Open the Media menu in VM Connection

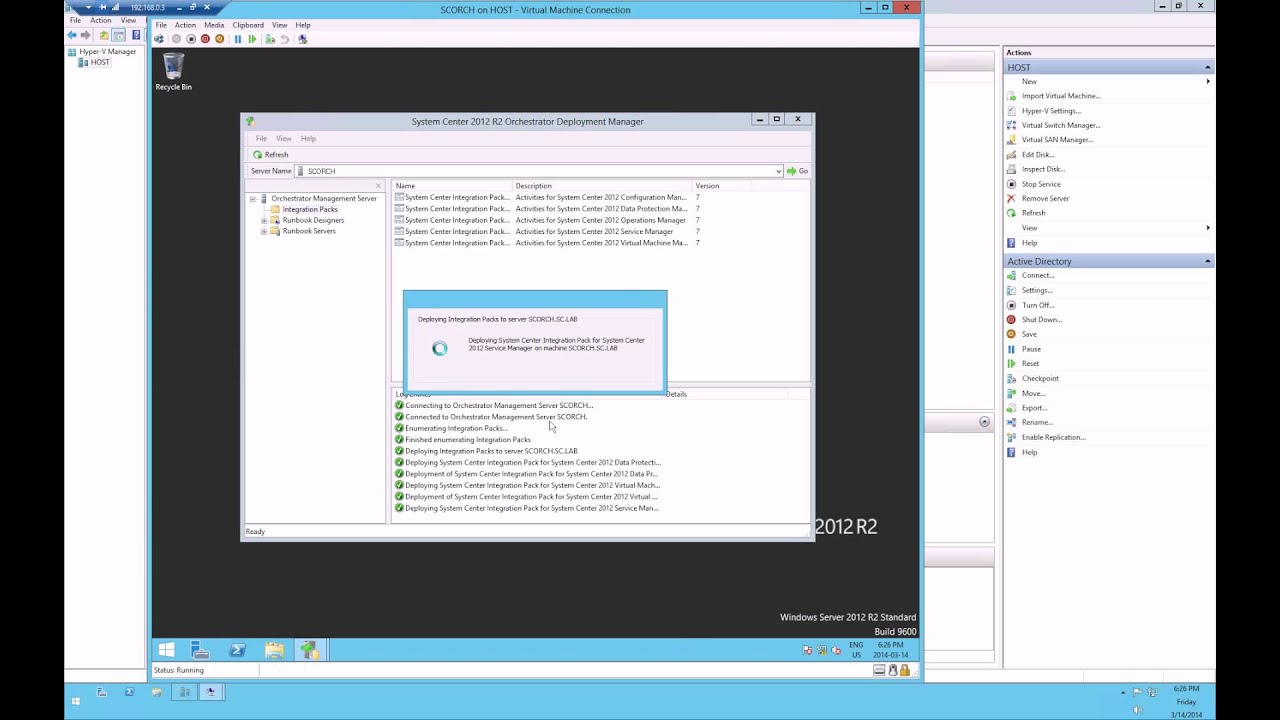(x=214, y=25)
